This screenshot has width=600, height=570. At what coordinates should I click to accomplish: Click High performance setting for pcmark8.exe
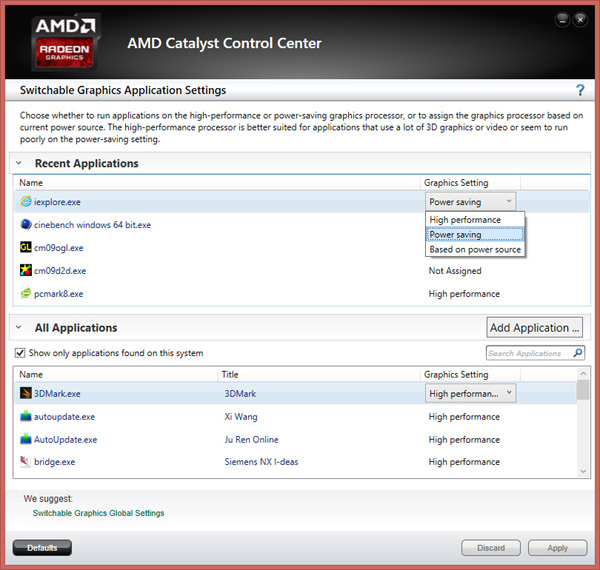point(464,294)
